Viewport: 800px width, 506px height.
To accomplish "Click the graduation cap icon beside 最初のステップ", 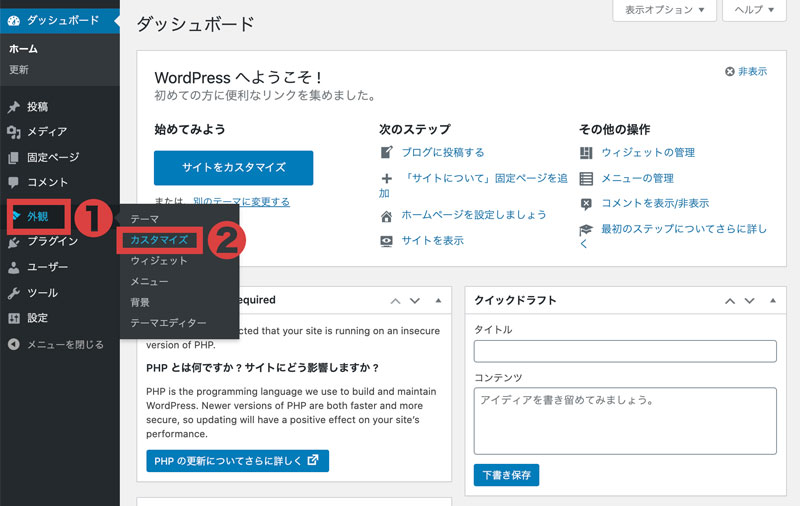I will click(x=586, y=230).
